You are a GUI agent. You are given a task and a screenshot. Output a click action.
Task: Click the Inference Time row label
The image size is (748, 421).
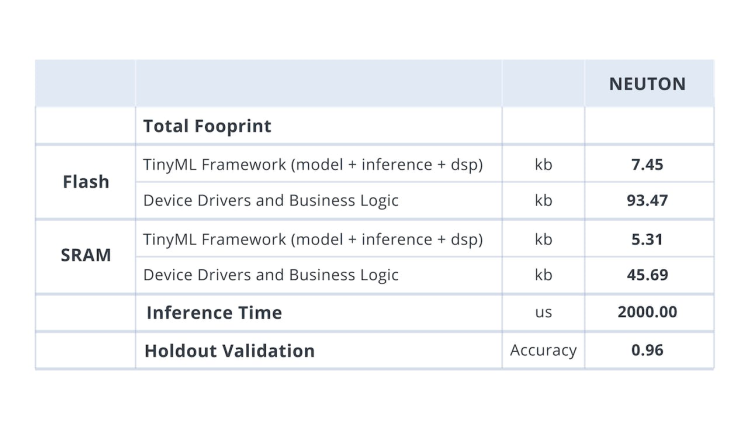point(214,312)
